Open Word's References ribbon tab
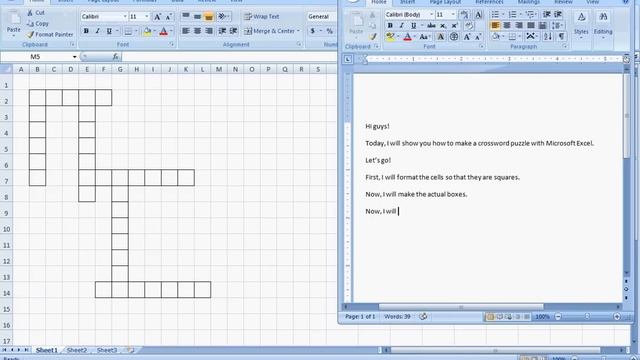 pyautogui.click(x=489, y=2)
